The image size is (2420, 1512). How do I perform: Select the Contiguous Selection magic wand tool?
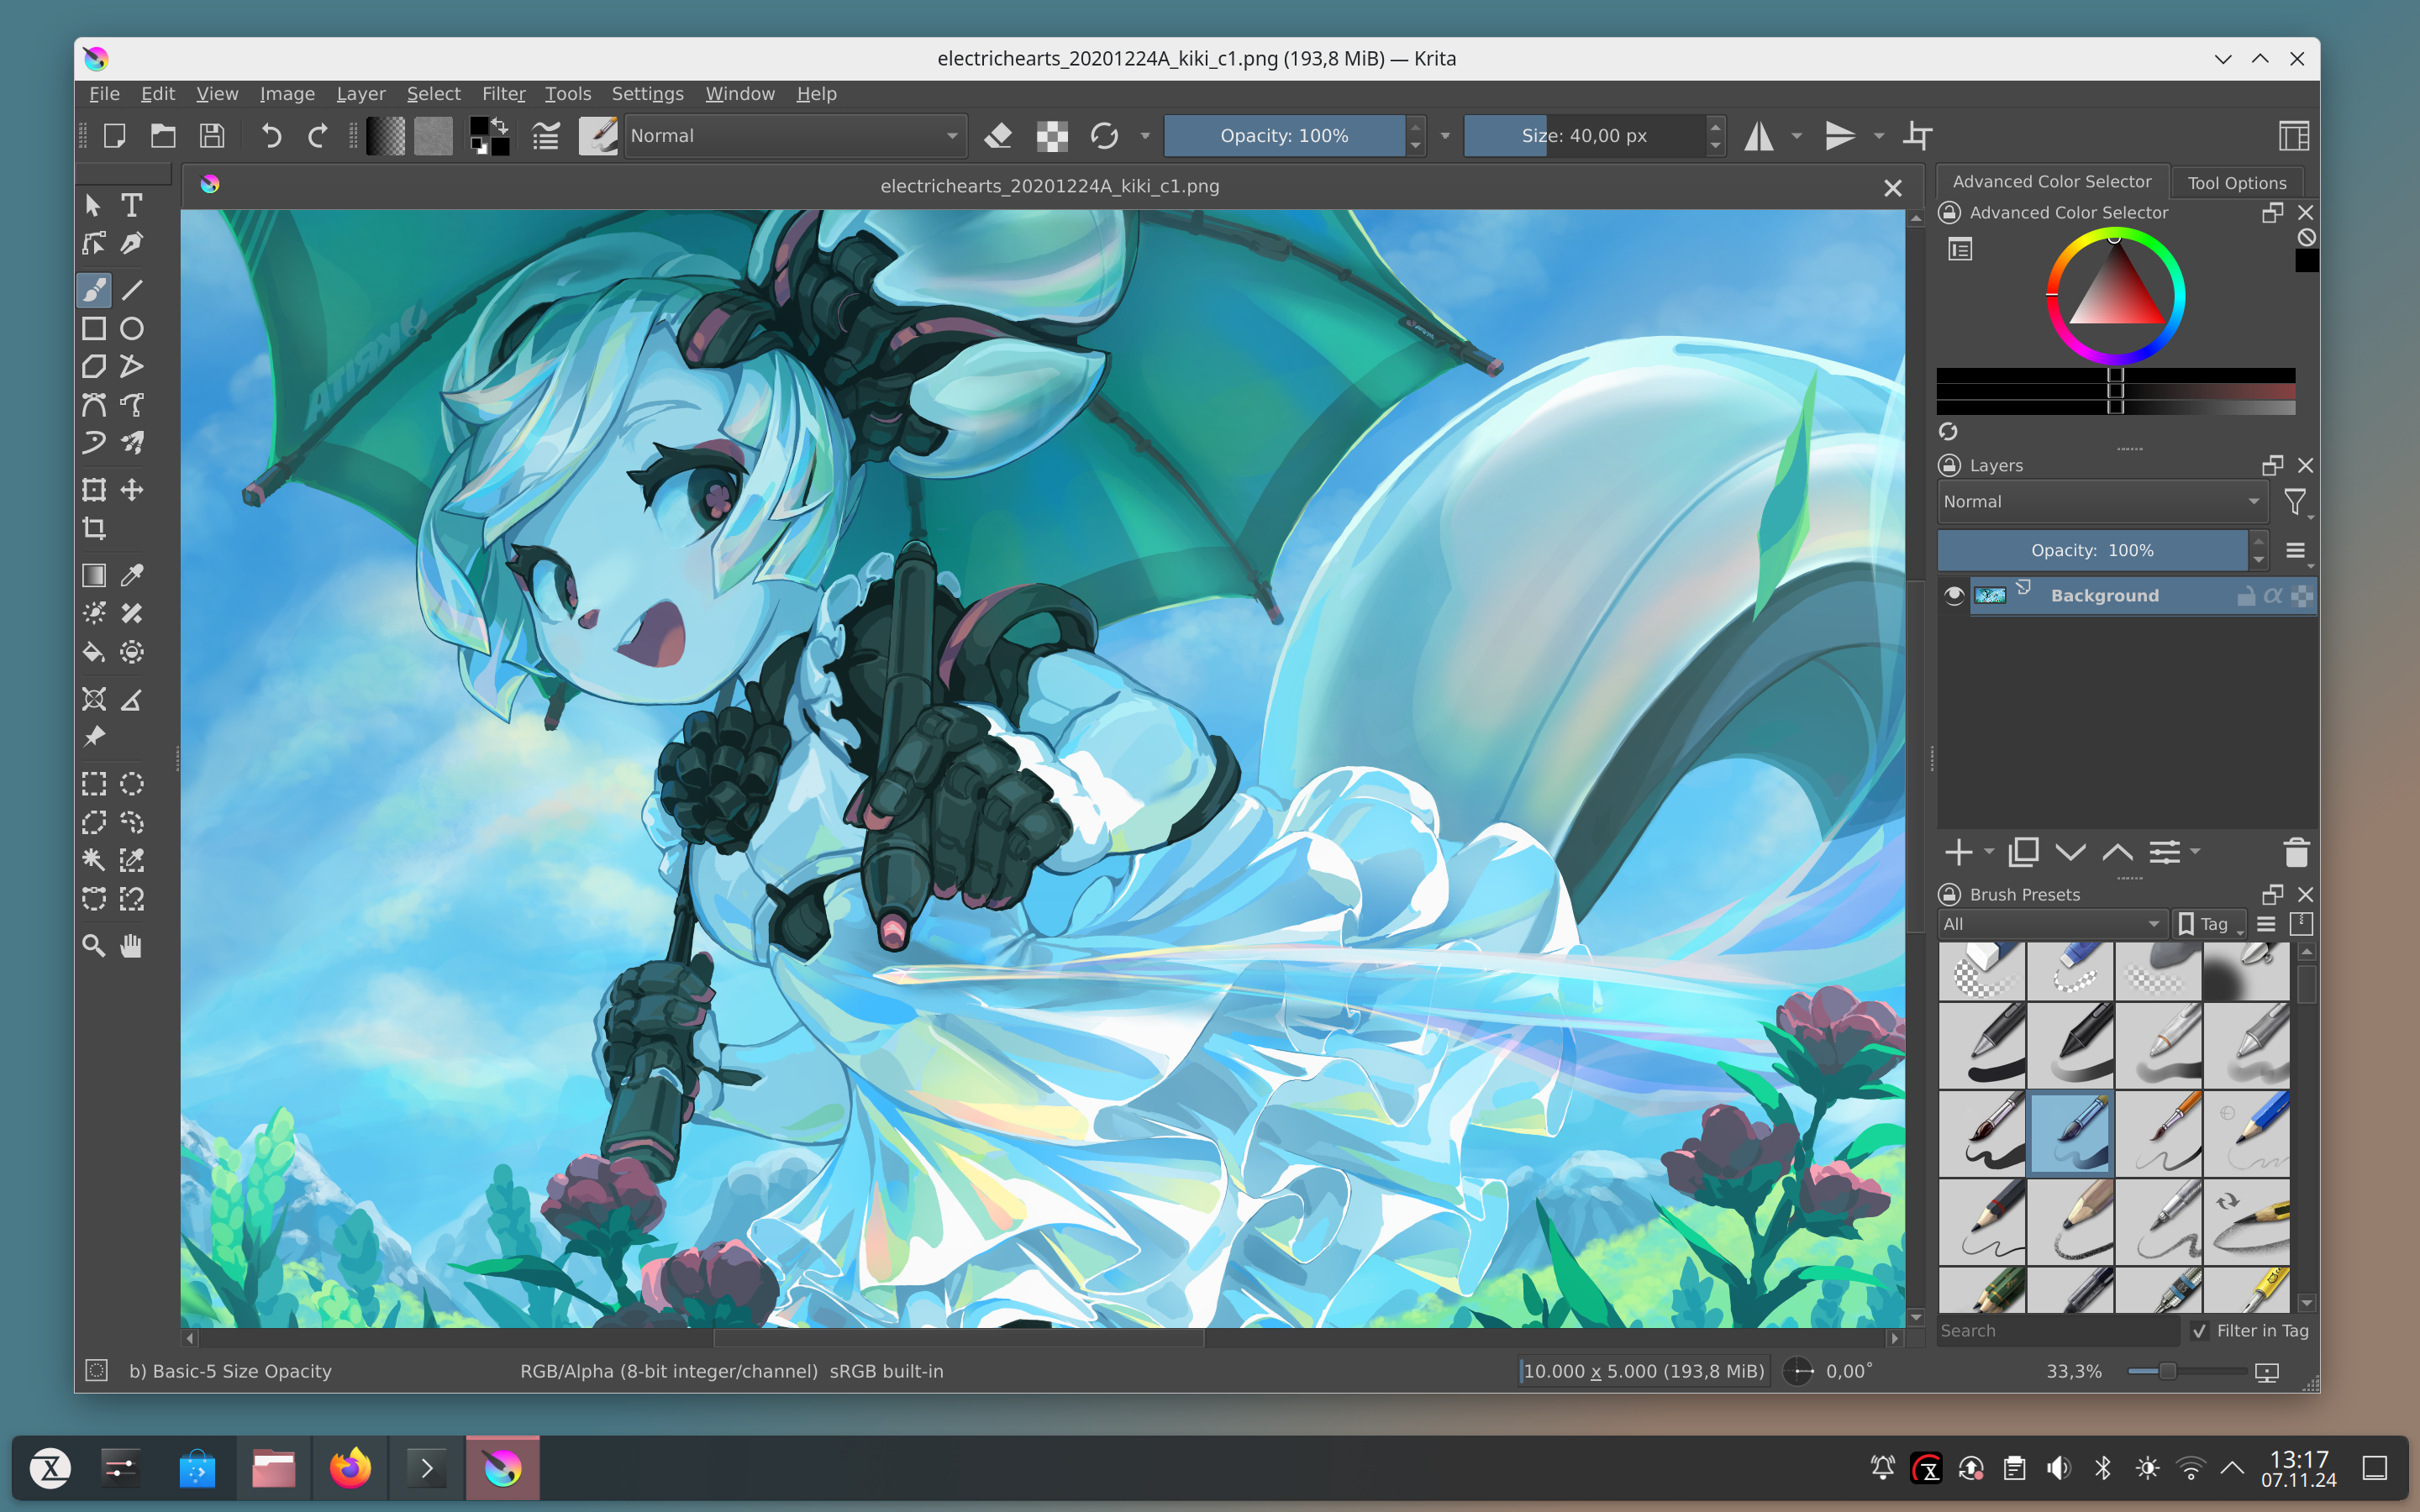[94, 860]
